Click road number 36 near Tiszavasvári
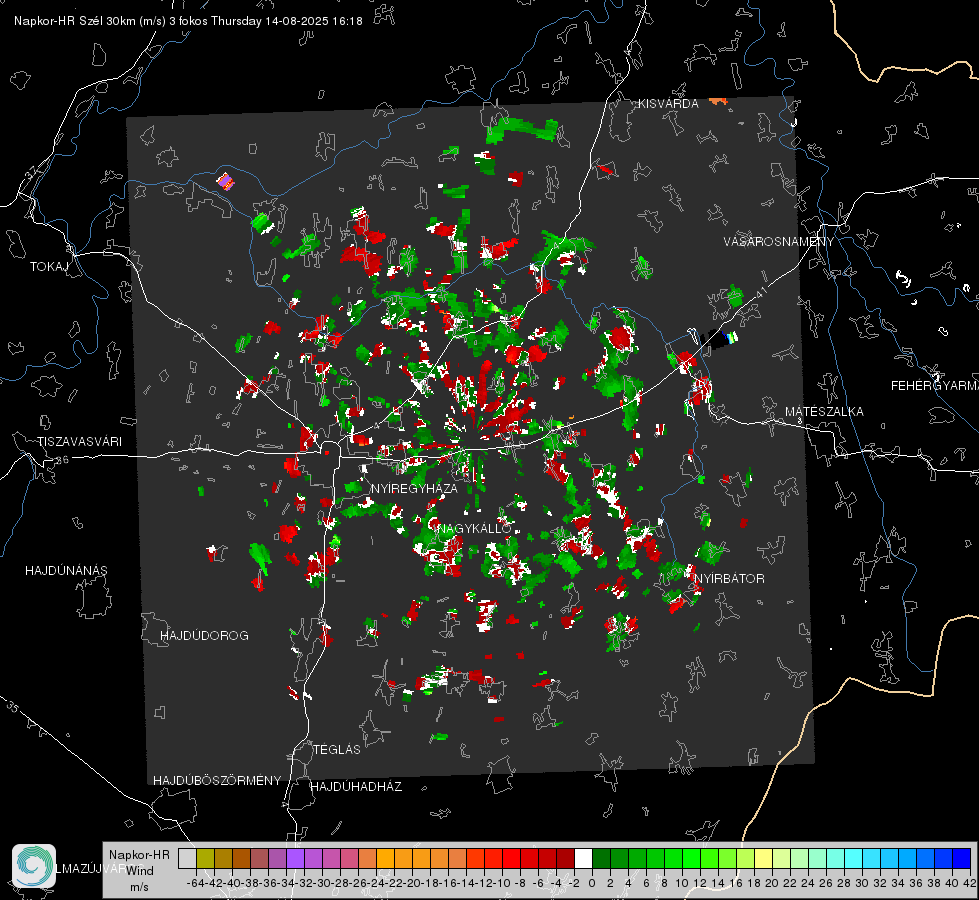979x900 pixels. coord(62,460)
